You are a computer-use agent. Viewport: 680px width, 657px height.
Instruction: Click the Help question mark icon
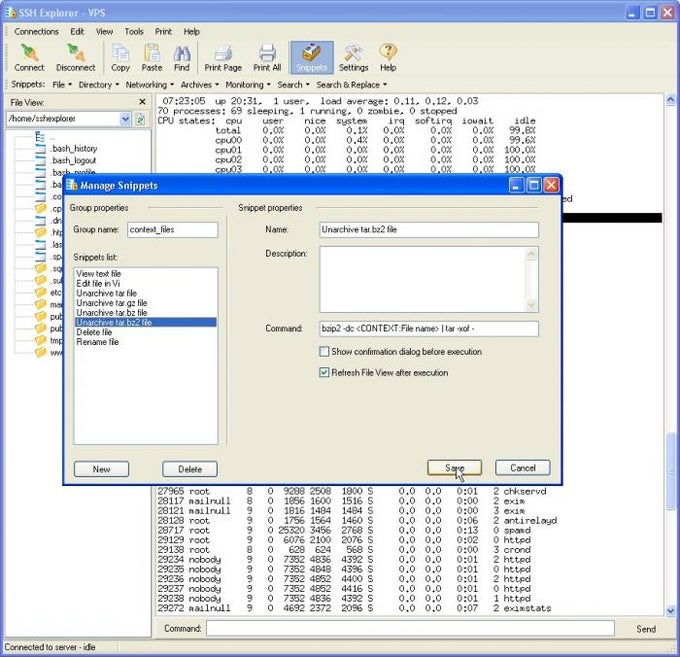coord(388,58)
